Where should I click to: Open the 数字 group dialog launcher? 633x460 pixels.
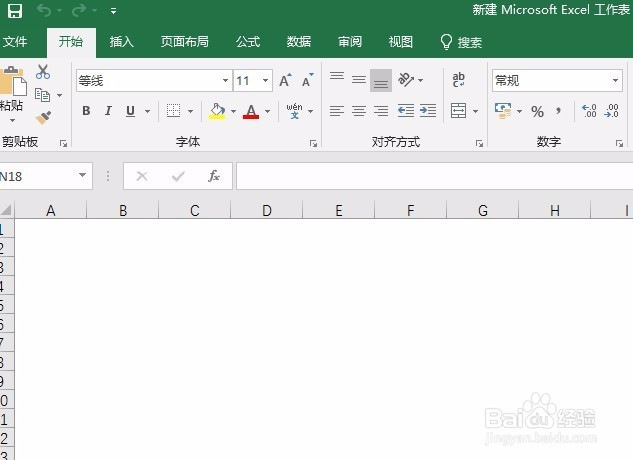[x=619, y=143]
